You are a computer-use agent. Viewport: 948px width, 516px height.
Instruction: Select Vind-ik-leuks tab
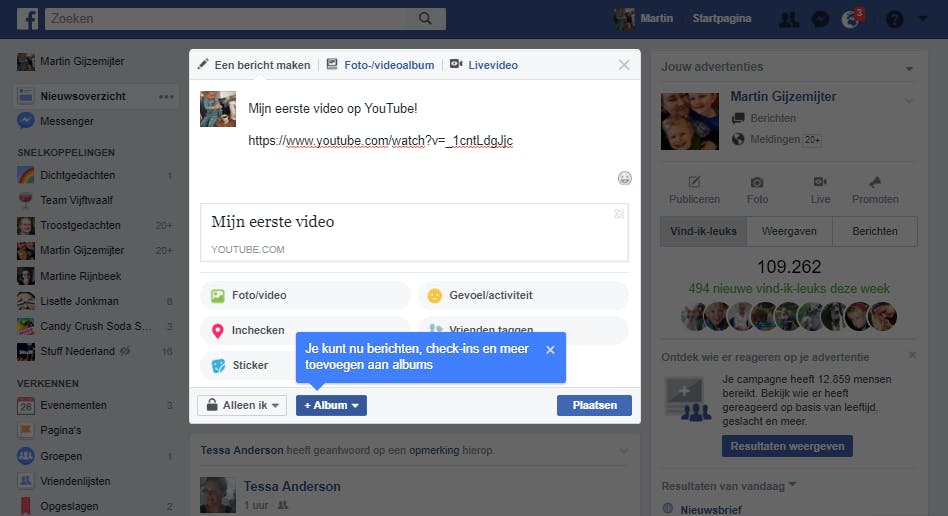click(x=704, y=231)
